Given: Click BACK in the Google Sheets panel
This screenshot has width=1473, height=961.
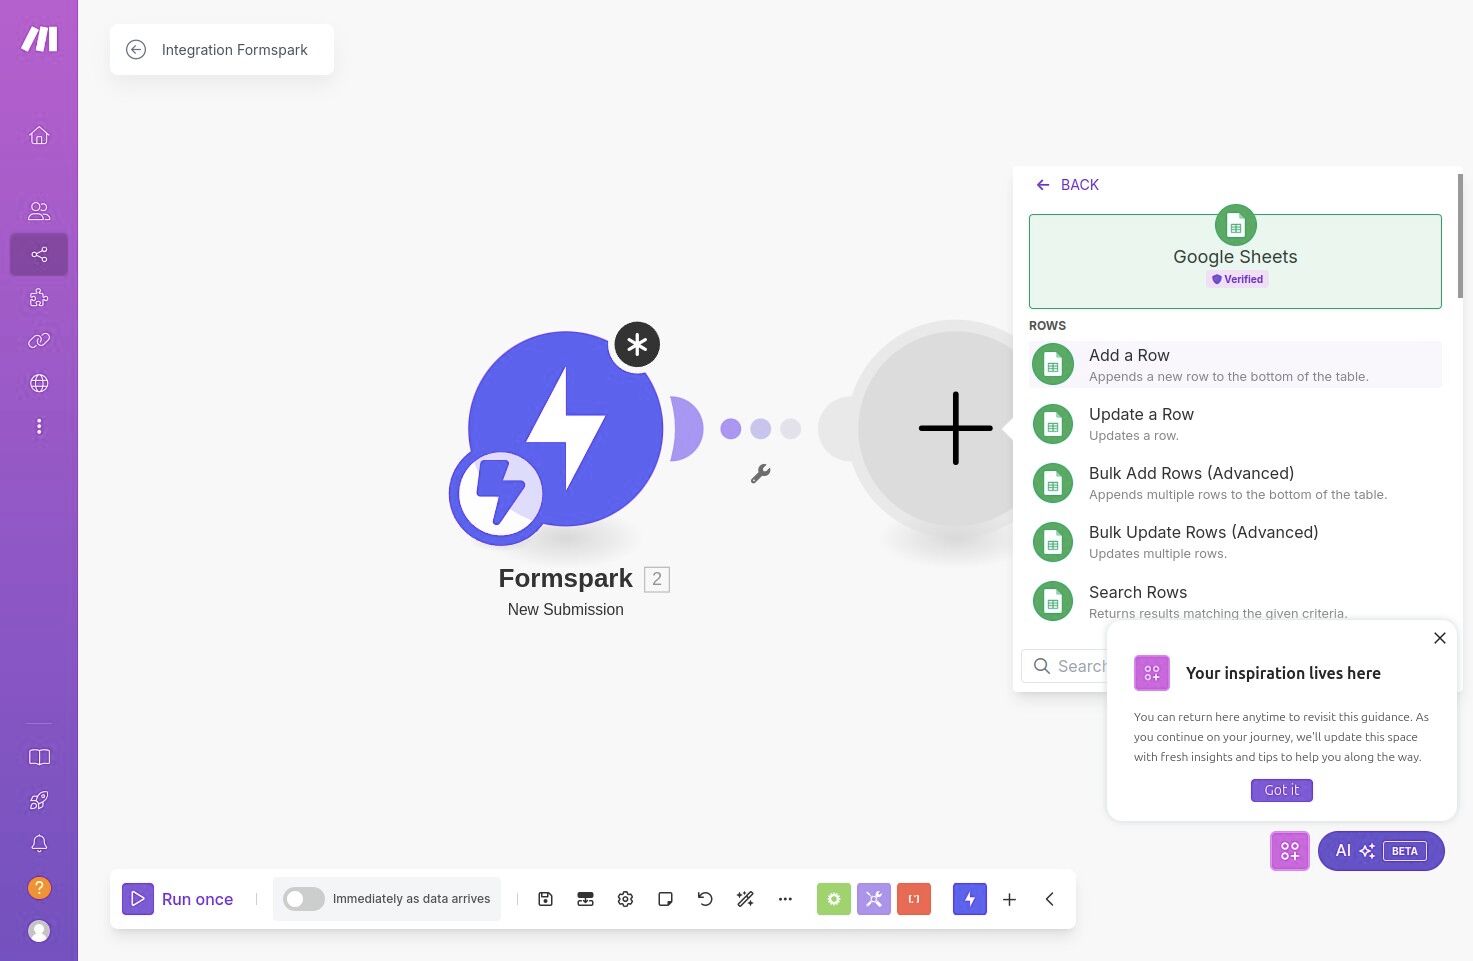Looking at the screenshot, I should point(1067,185).
